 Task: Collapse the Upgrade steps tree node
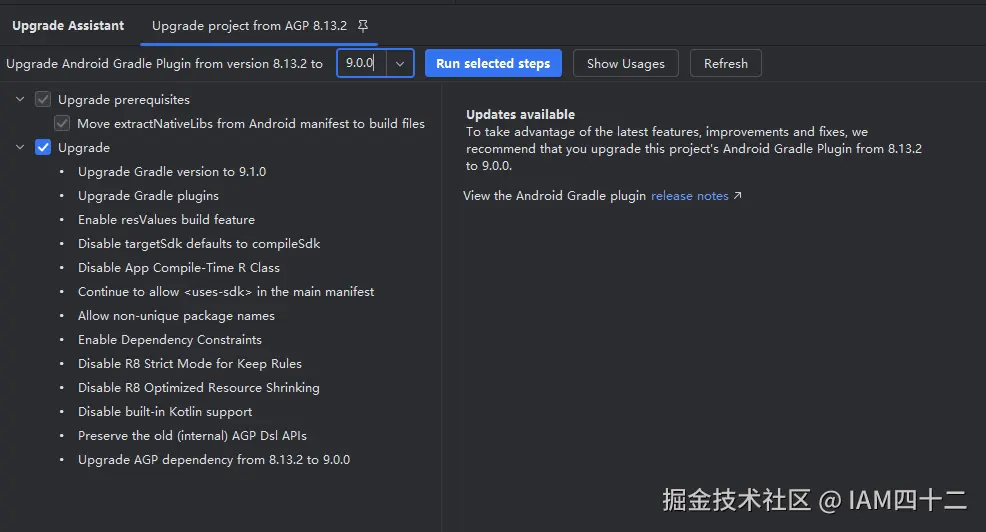click(20, 148)
